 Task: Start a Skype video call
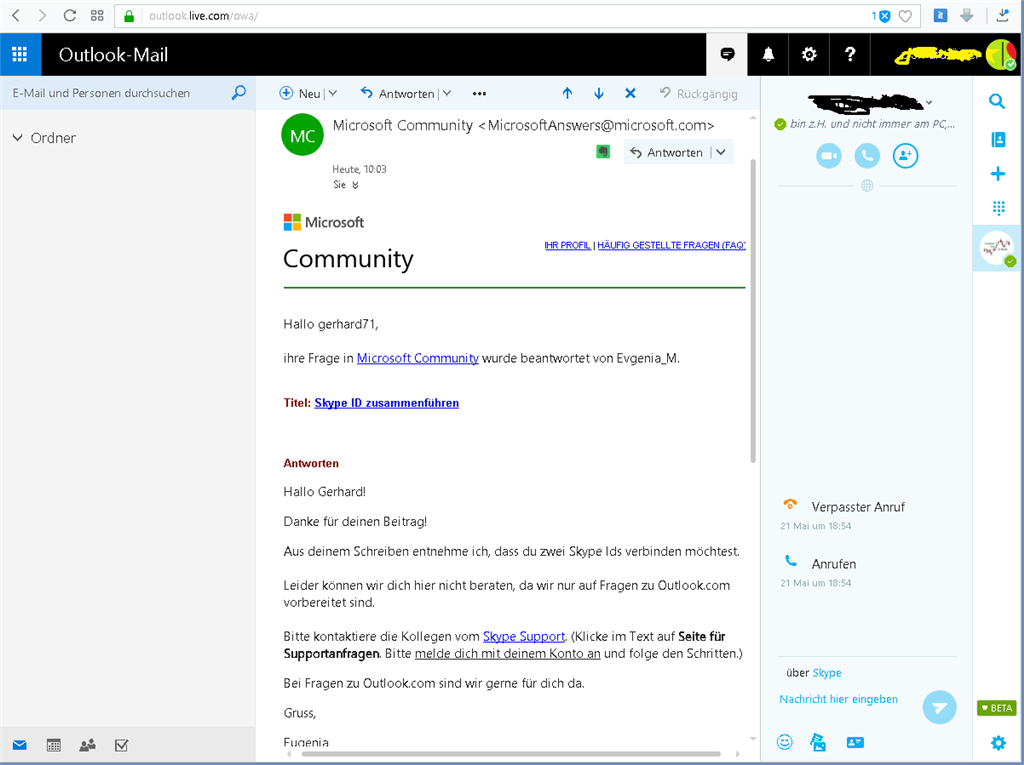point(829,155)
